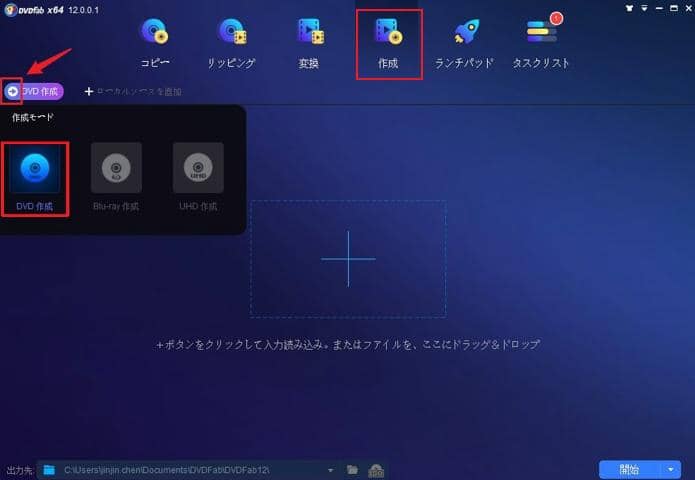Select the UHD 作成 creation mode
Image resolution: width=695 pixels, height=480 pixels.
[198, 177]
